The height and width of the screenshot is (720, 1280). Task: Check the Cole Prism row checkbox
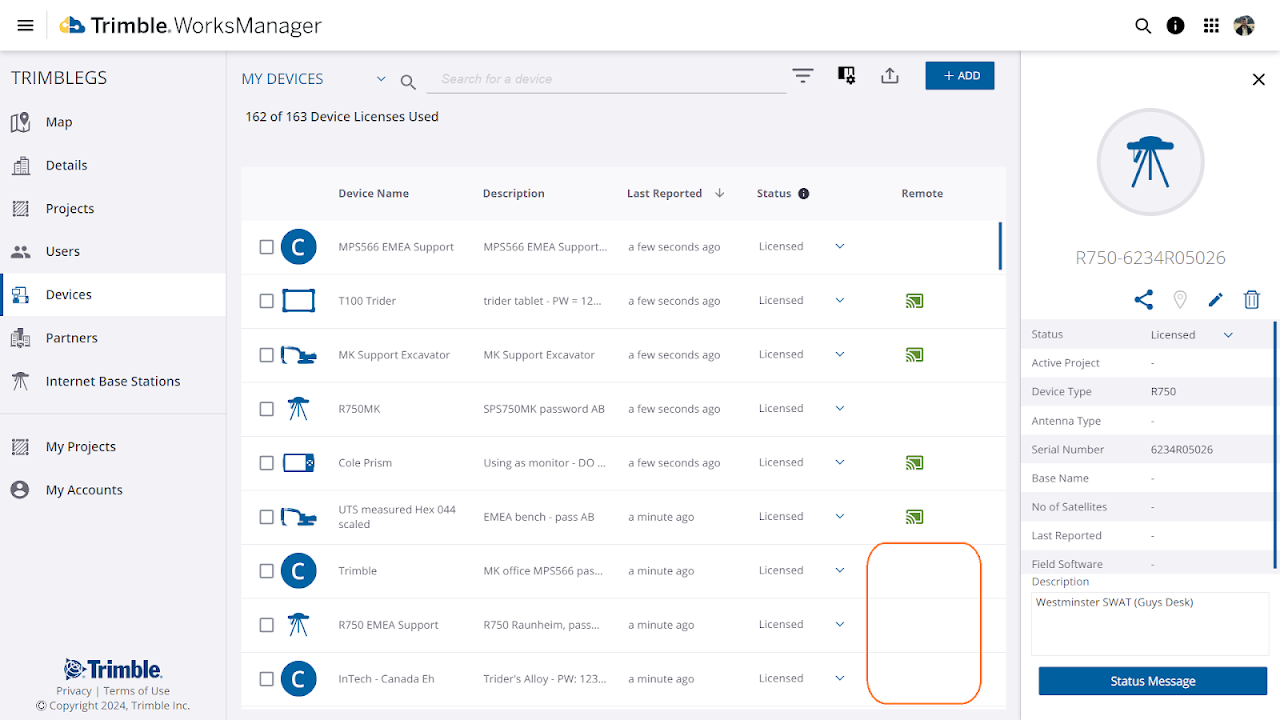[x=267, y=463]
